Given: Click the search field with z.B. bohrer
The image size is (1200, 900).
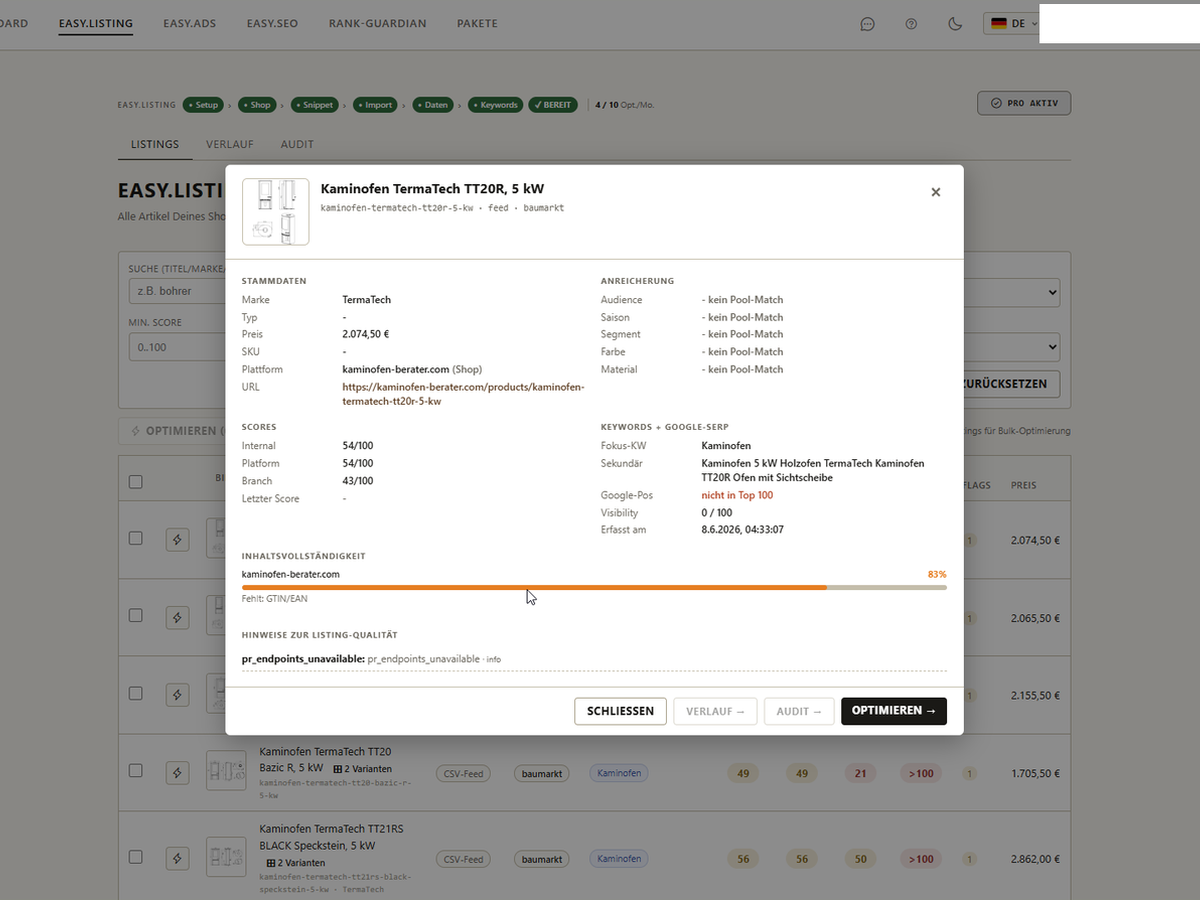Looking at the screenshot, I should (177, 292).
